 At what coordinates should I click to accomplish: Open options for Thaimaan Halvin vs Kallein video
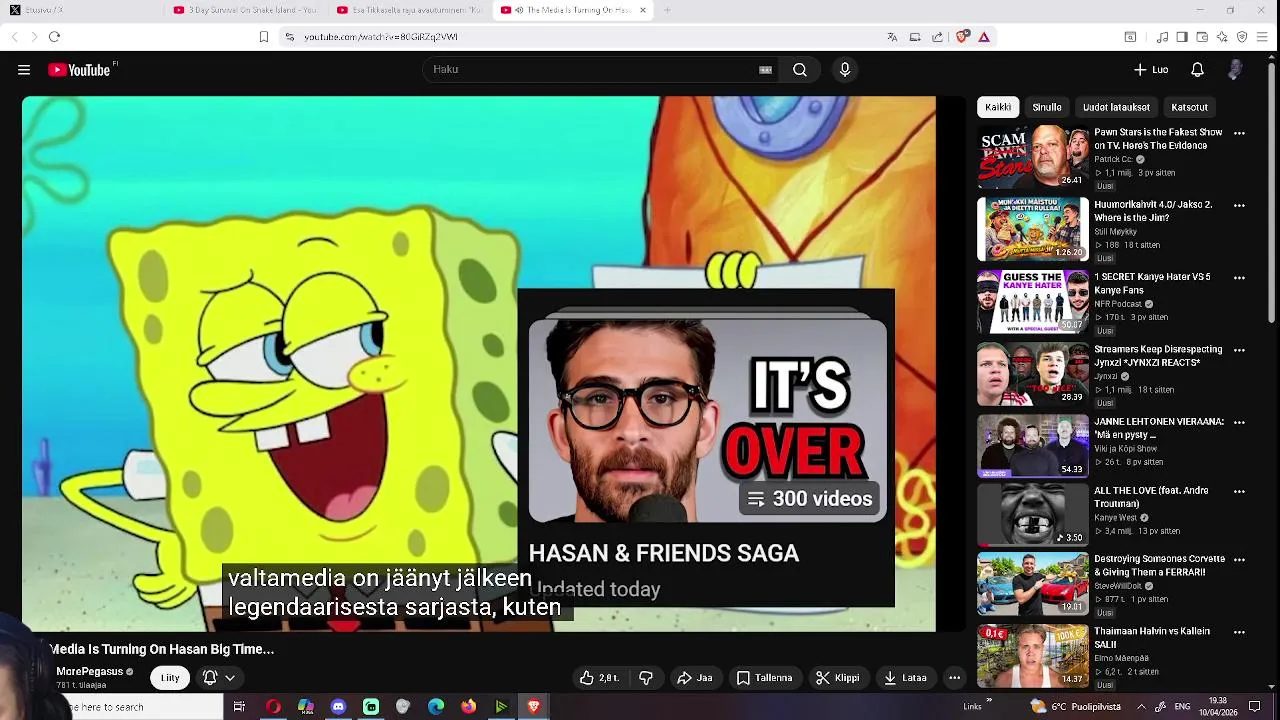click(x=1239, y=632)
